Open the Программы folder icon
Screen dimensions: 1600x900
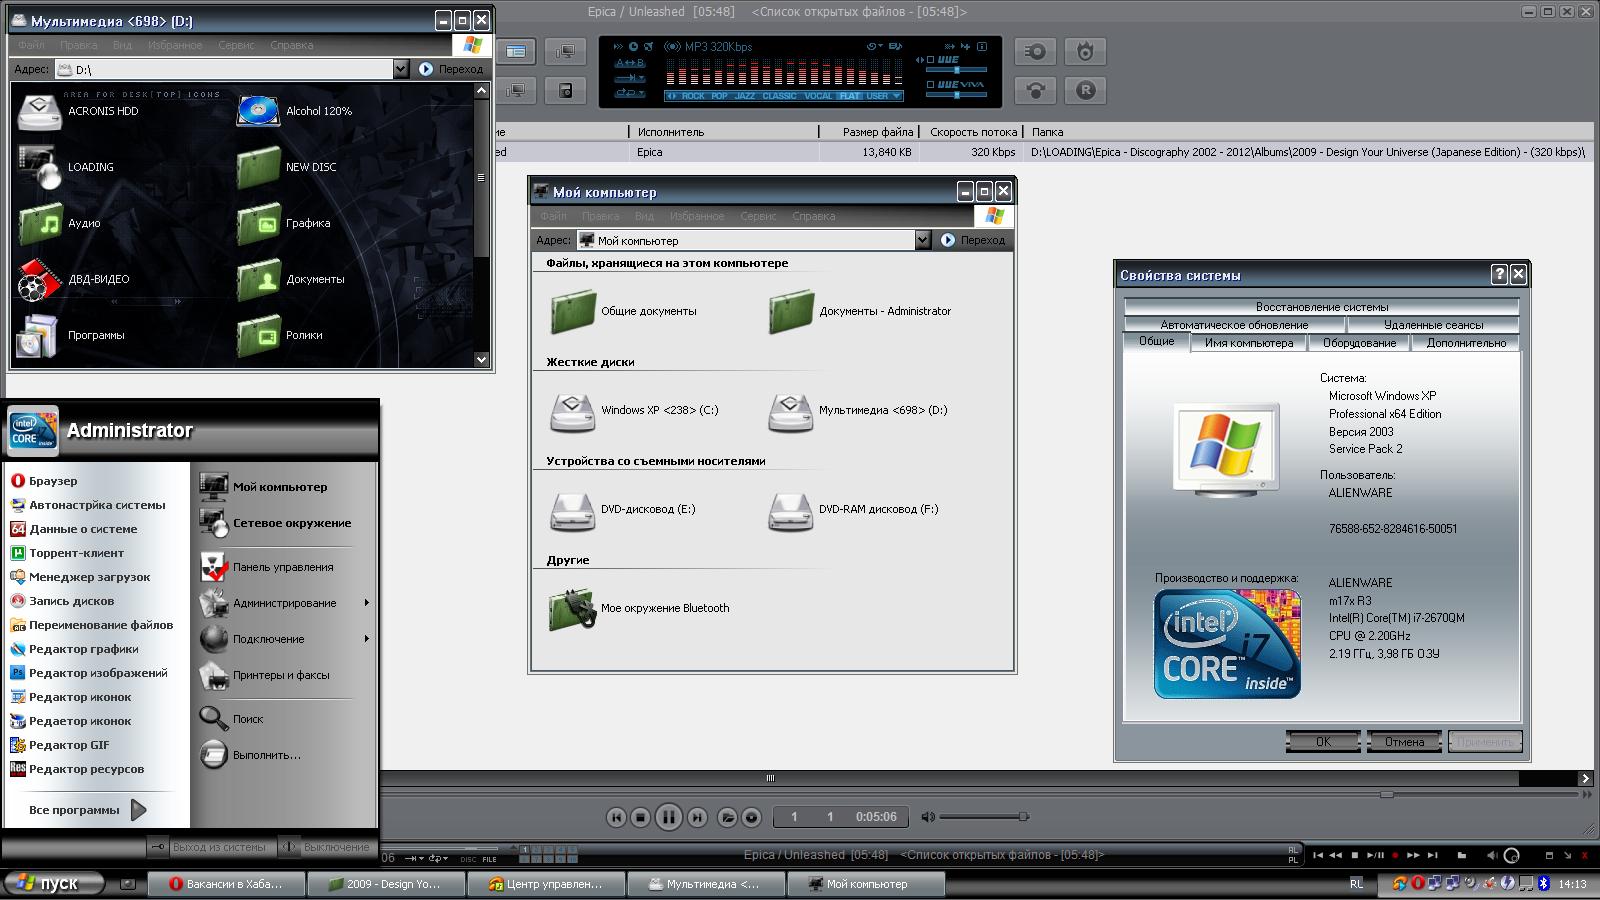pyautogui.click(x=38, y=335)
